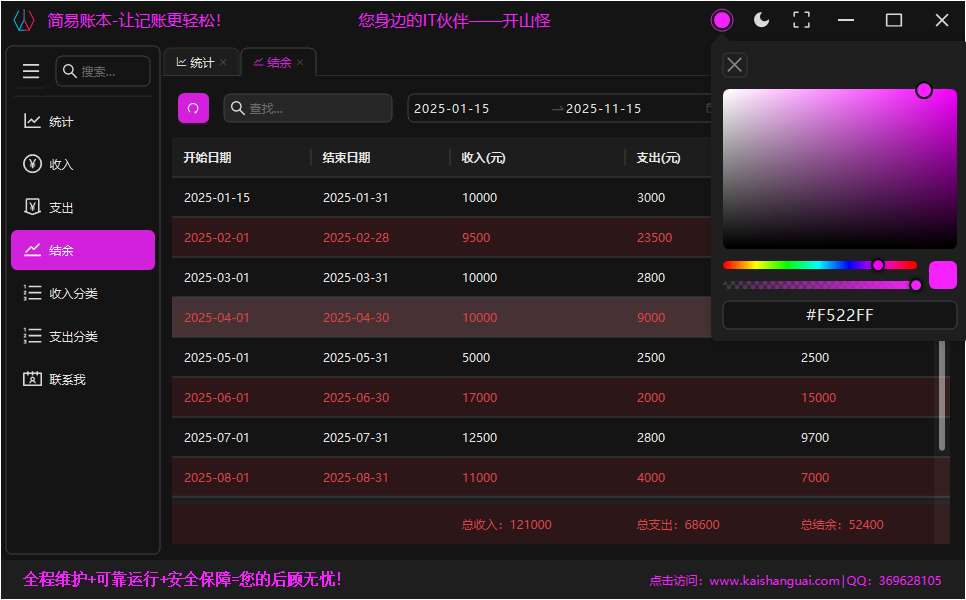Open 收入分类 in the sidebar

coord(83,293)
